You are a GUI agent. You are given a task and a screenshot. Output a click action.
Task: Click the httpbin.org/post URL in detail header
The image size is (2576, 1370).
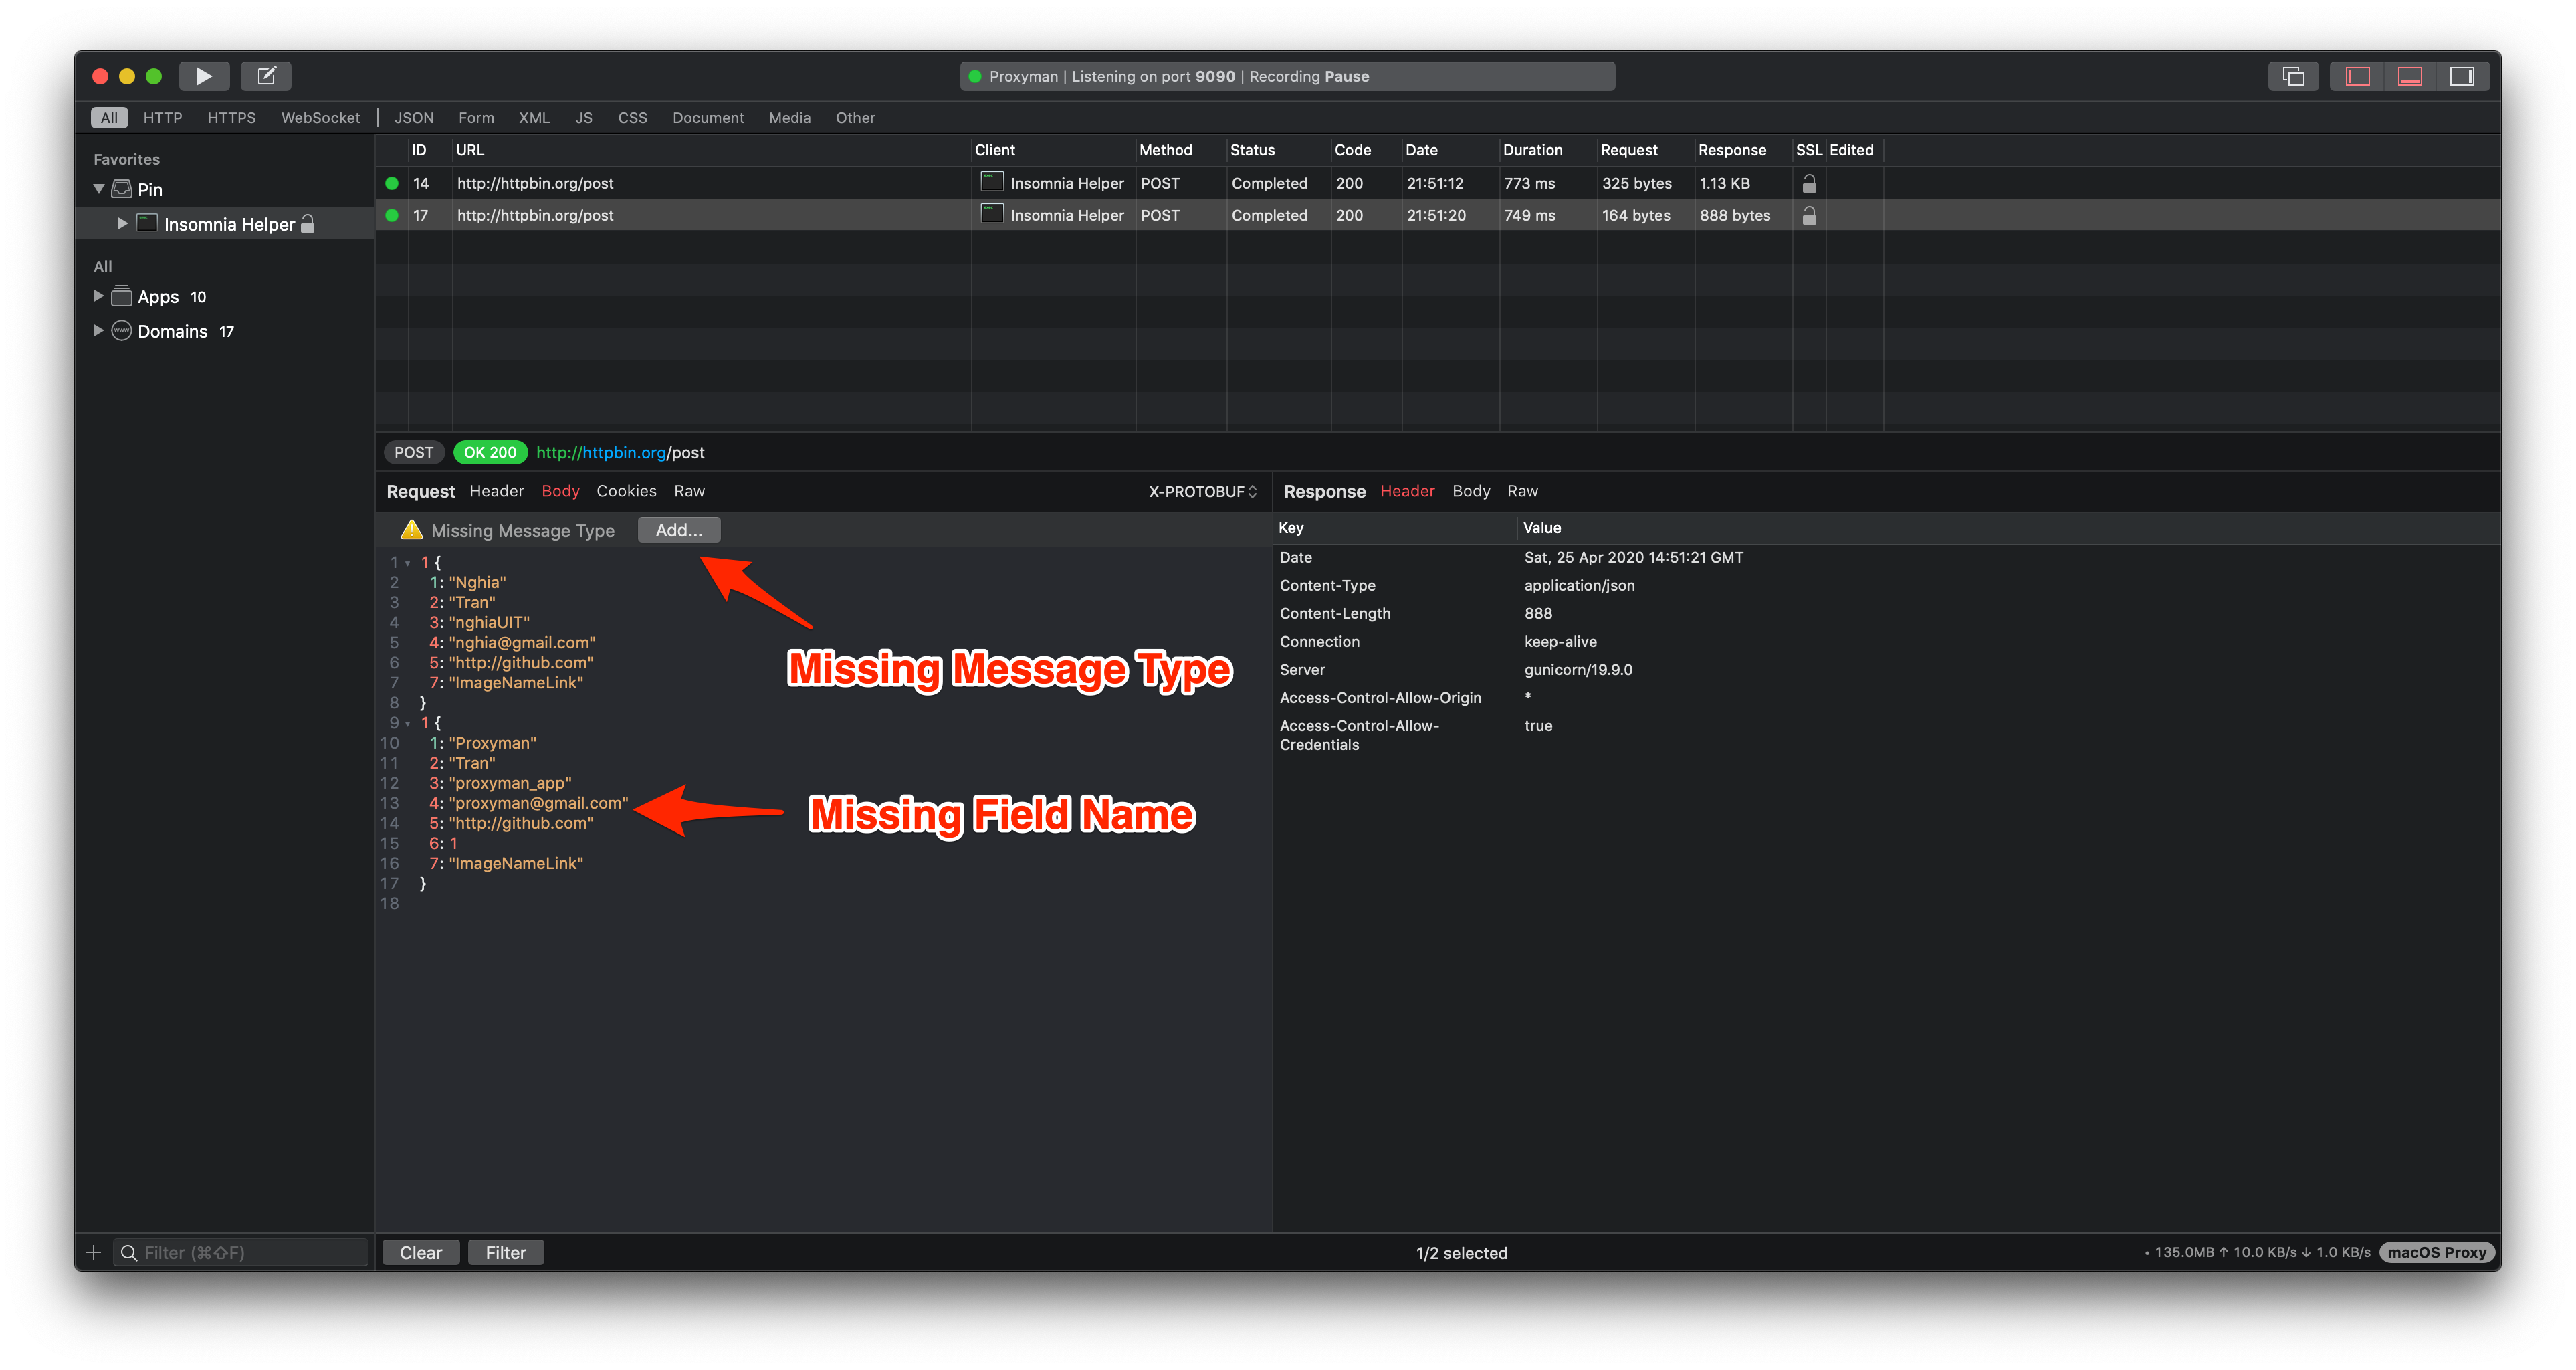(x=620, y=452)
